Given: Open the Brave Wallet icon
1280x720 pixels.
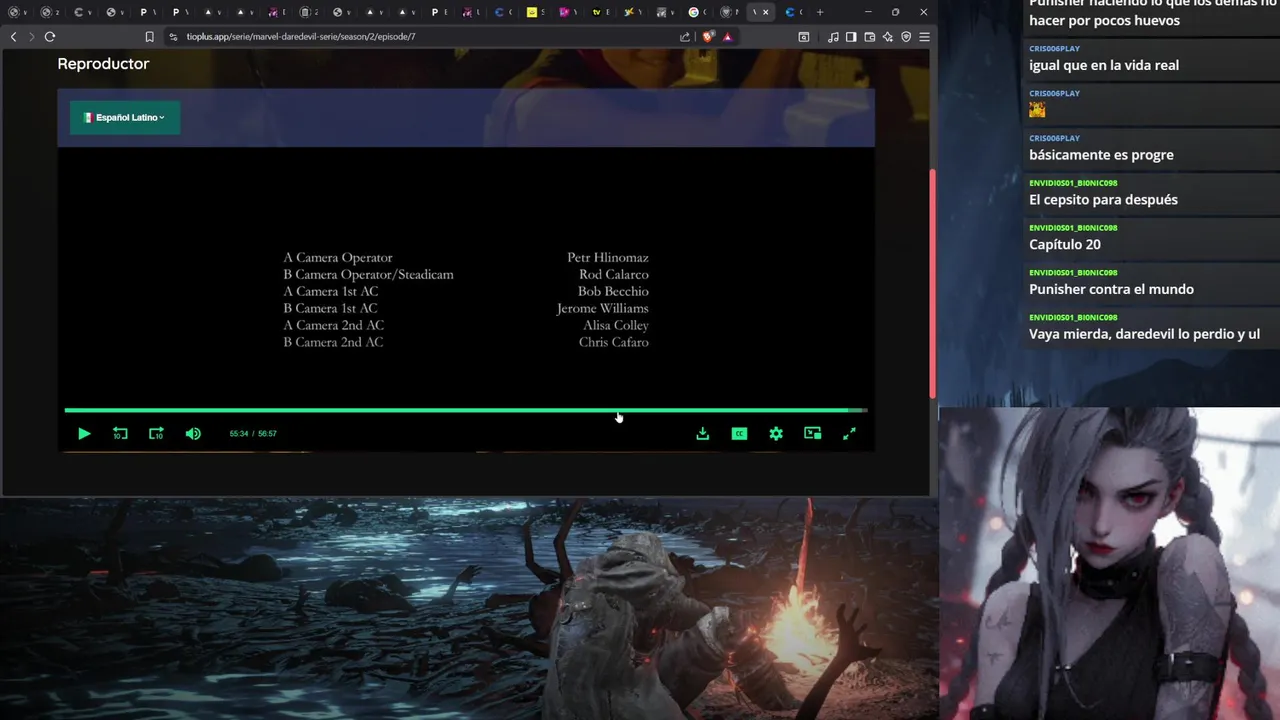Looking at the screenshot, I should [870, 37].
